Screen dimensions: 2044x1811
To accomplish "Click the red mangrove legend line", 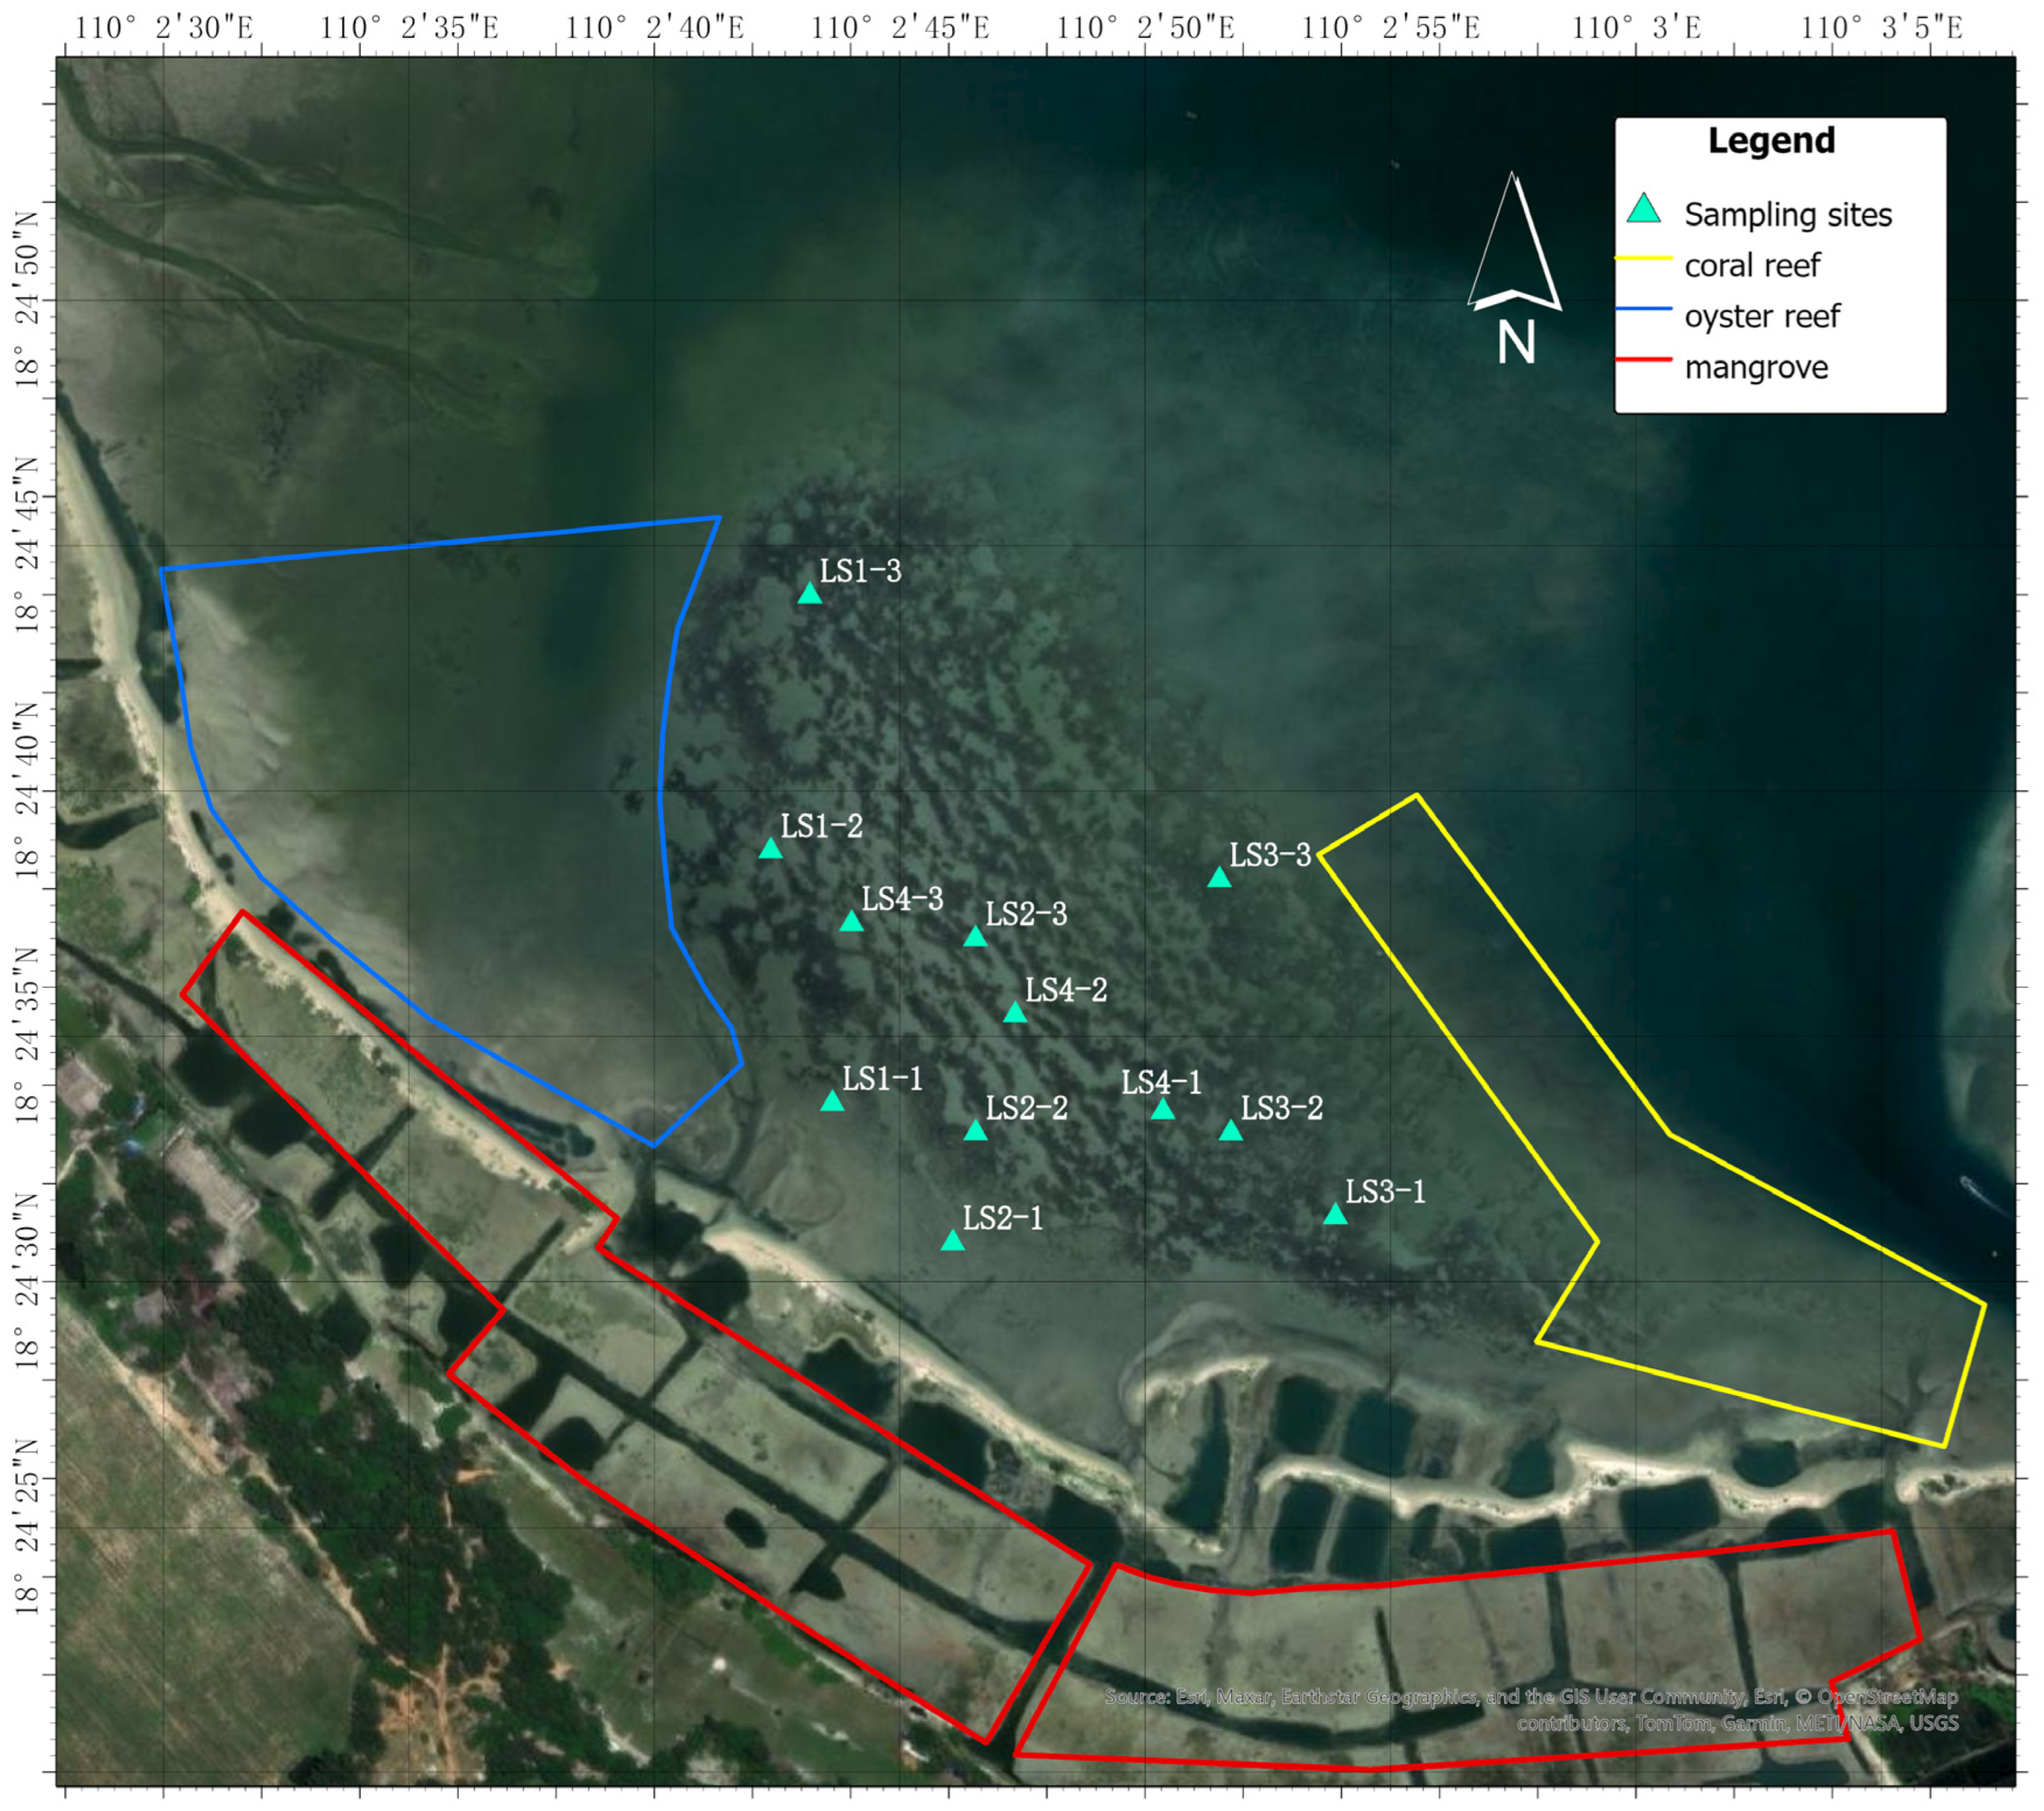I will coord(1643,360).
